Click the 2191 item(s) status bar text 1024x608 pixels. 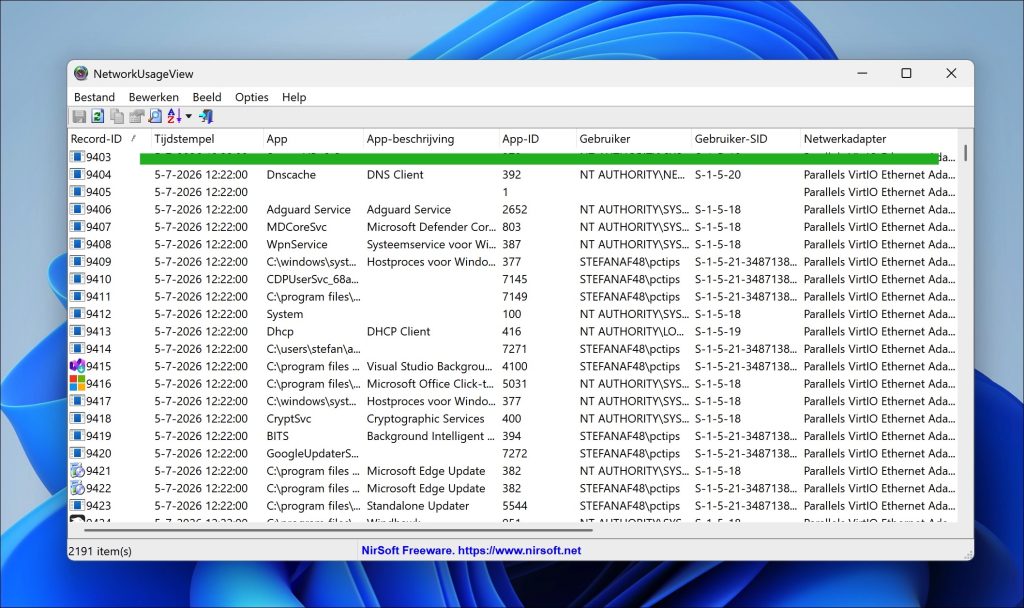pos(100,551)
